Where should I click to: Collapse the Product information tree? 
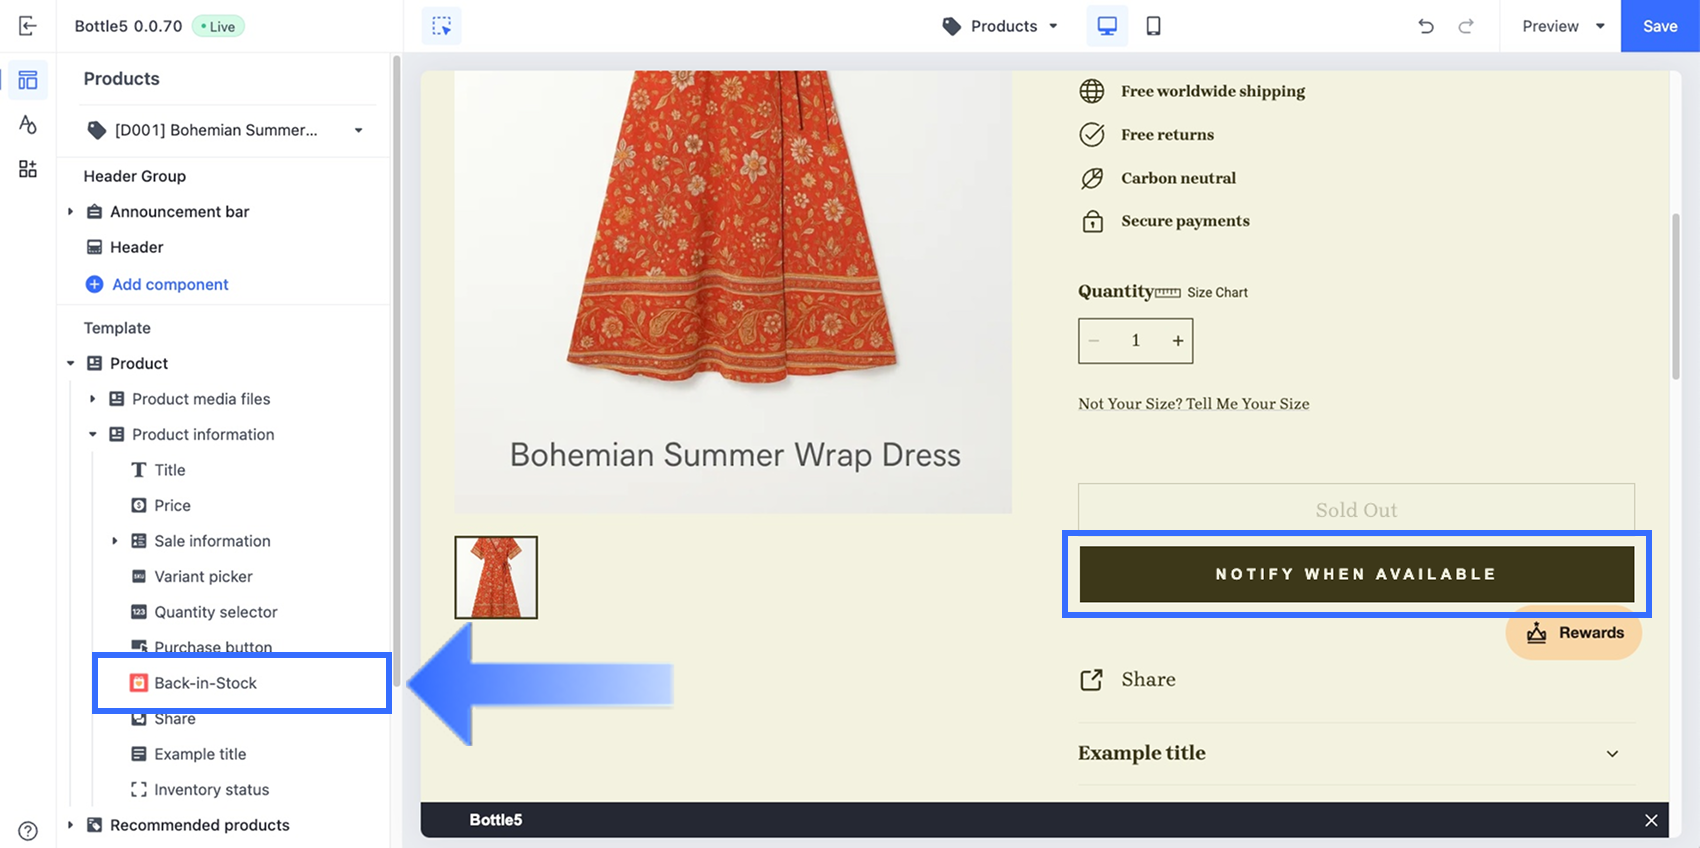point(93,435)
